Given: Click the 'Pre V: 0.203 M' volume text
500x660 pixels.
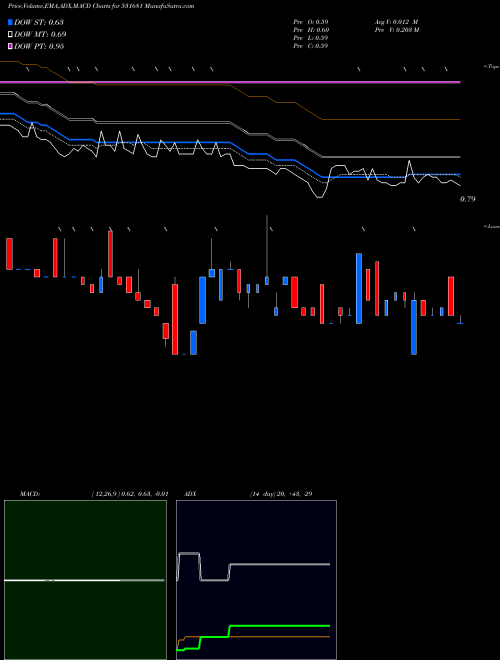Looking at the screenshot, I should click(x=397, y=30).
